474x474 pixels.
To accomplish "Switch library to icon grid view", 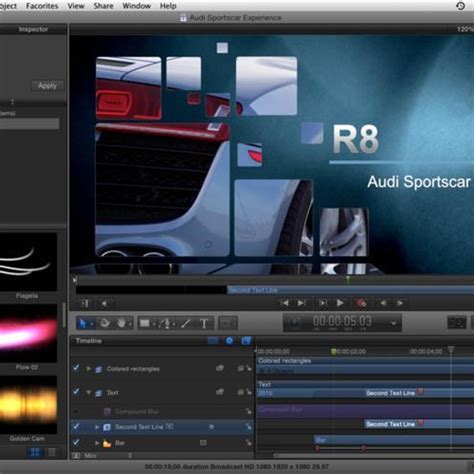I will 35,452.
